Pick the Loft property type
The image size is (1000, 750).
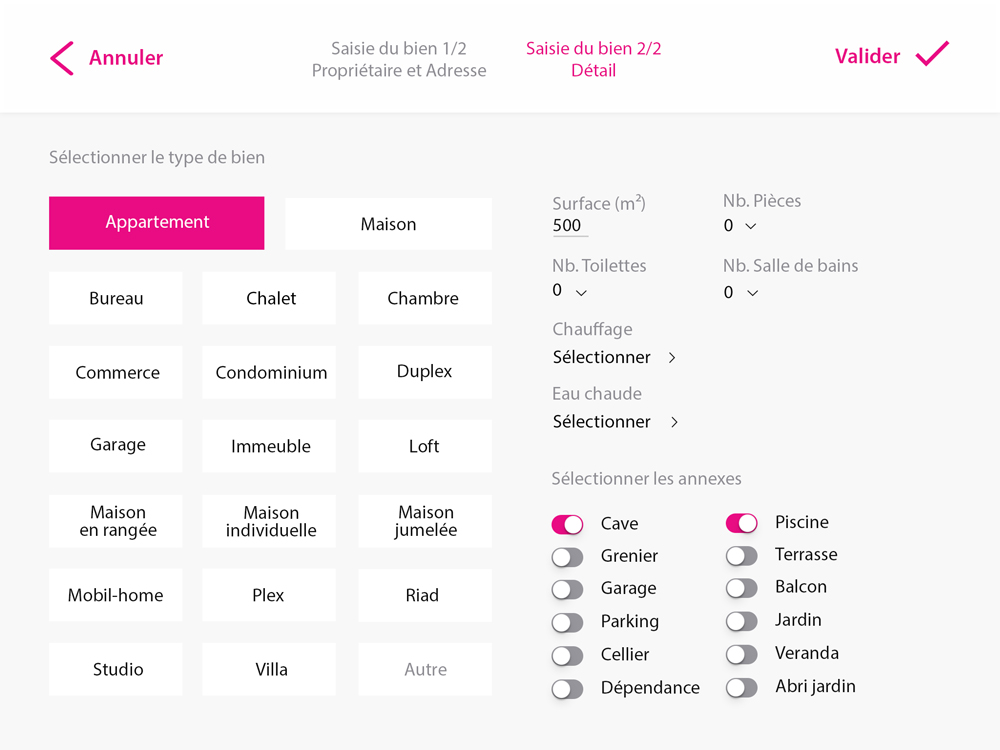click(425, 446)
